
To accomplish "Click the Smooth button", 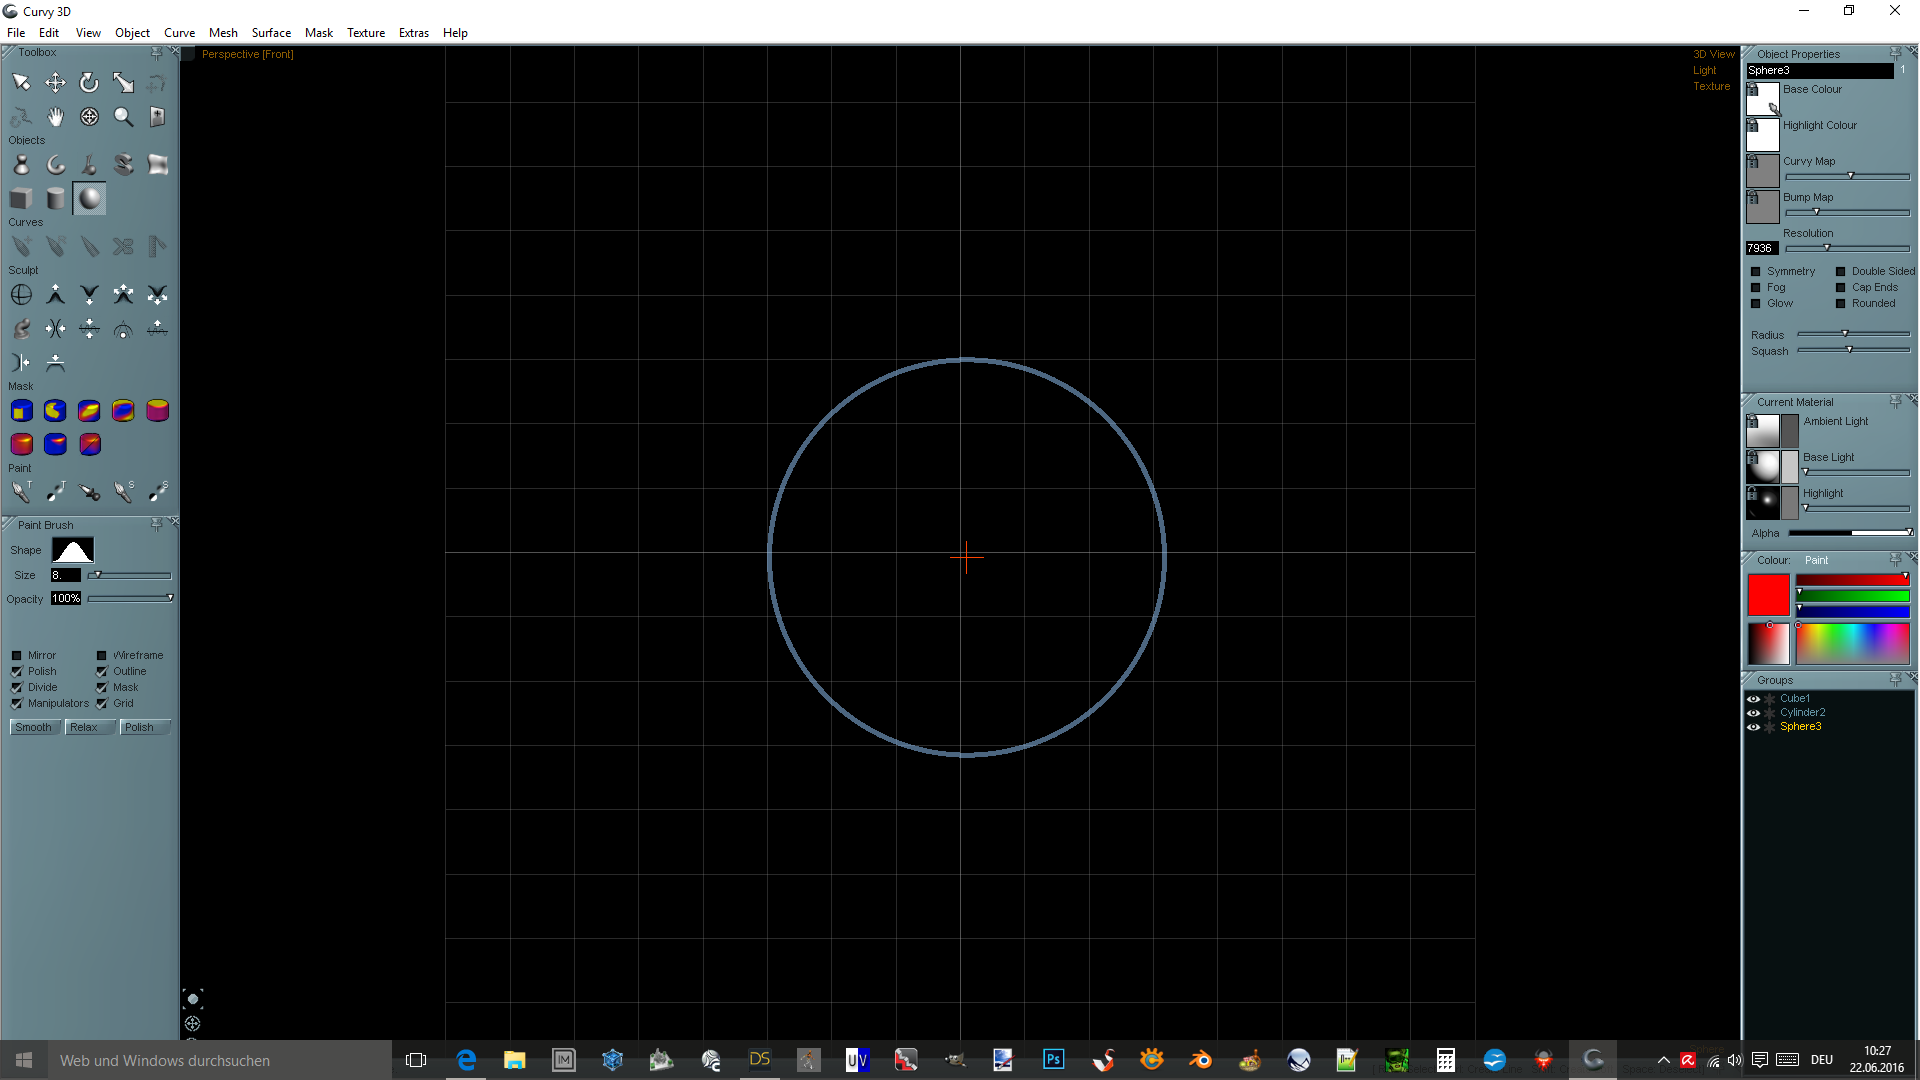I will click(35, 728).
